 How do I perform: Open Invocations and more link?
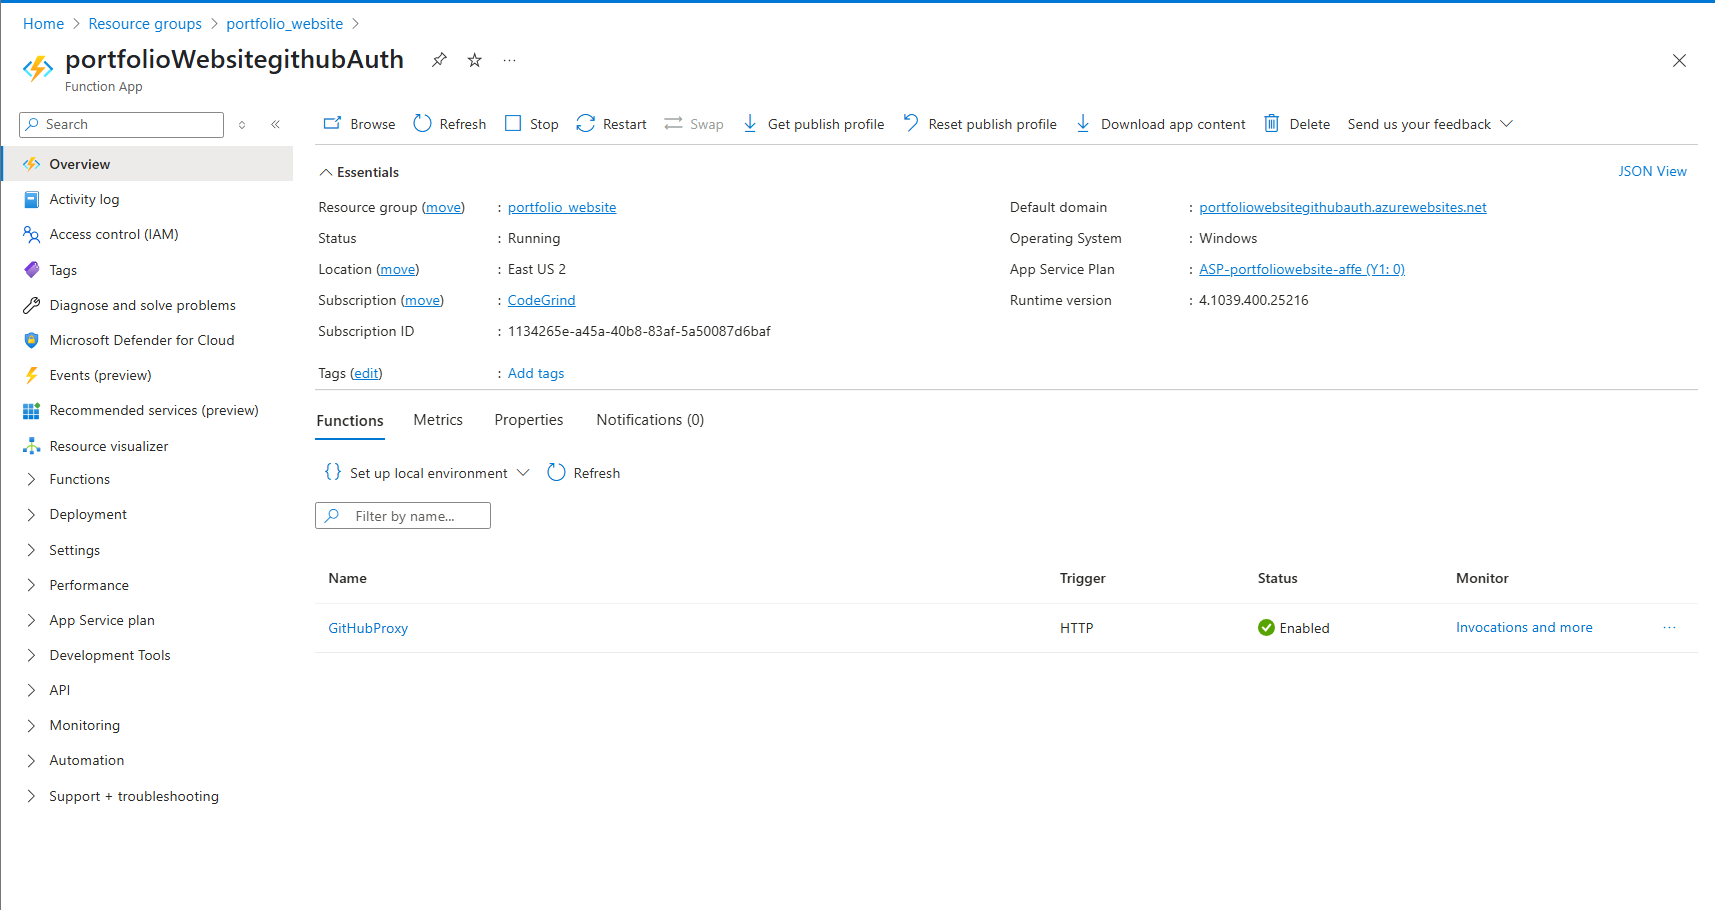click(x=1524, y=627)
